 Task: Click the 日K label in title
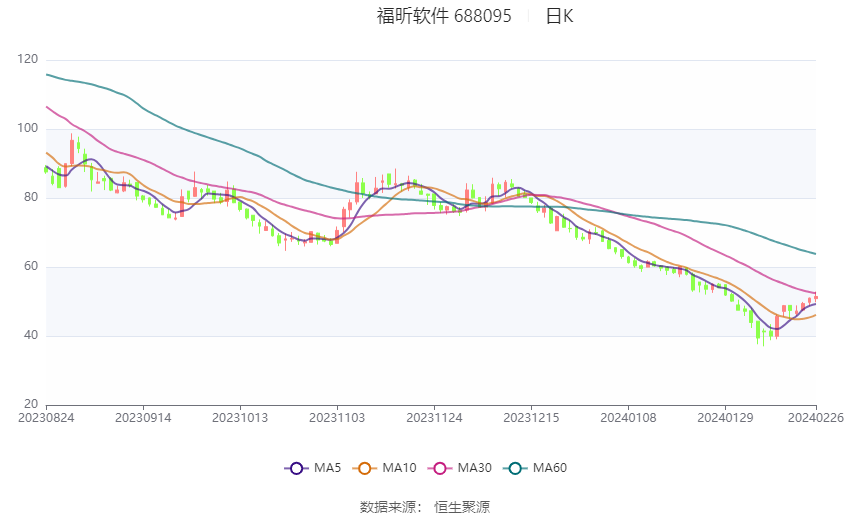pyautogui.click(x=559, y=16)
